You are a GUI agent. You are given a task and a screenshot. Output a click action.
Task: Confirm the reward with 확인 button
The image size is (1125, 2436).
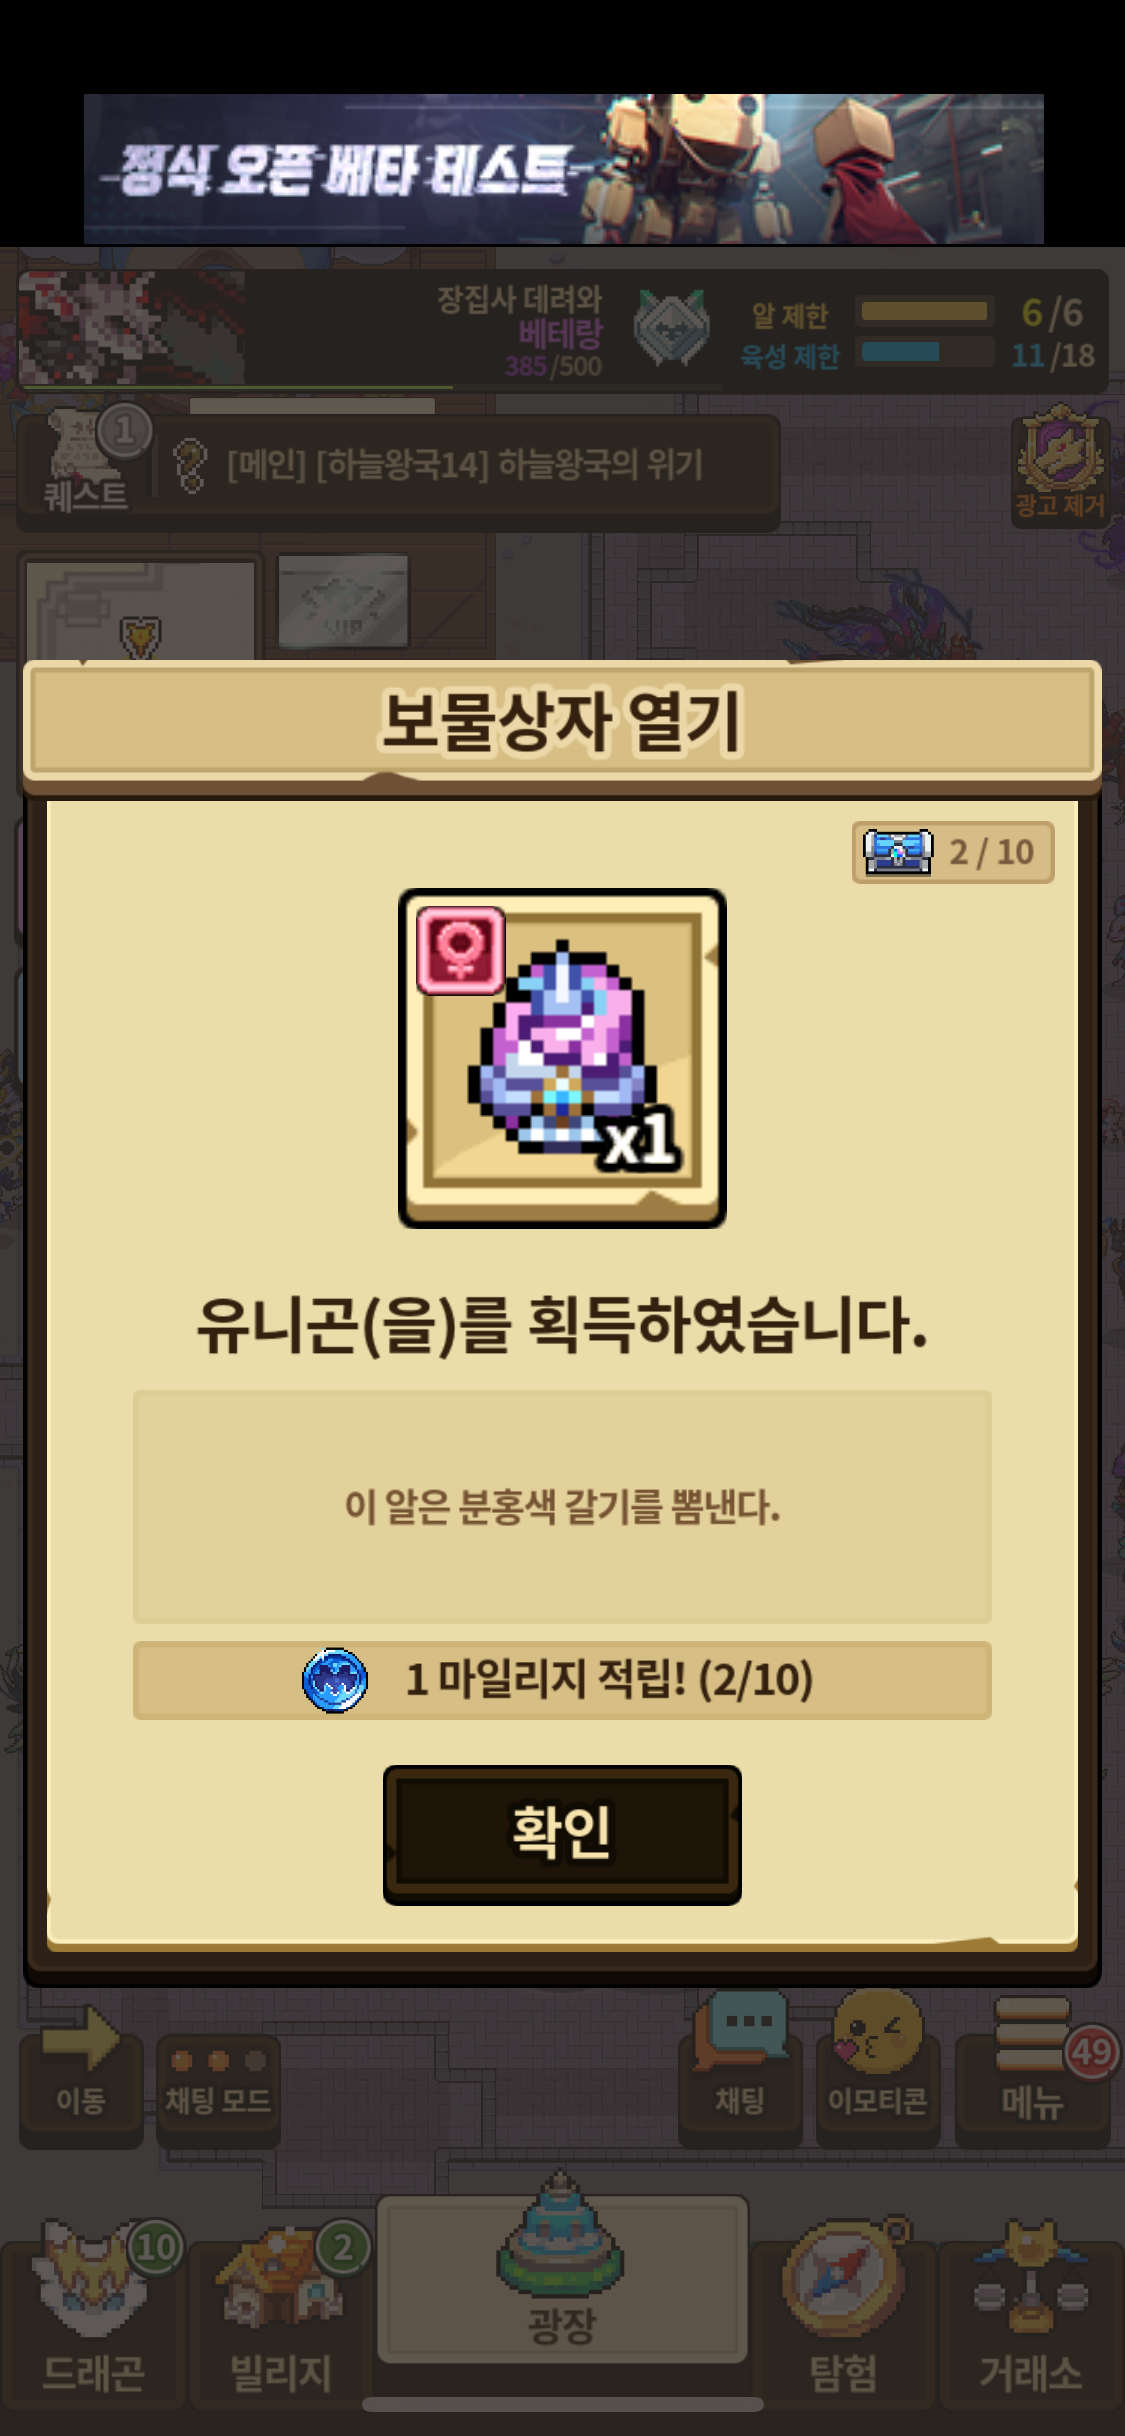pyautogui.click(x=562, y=1834)
